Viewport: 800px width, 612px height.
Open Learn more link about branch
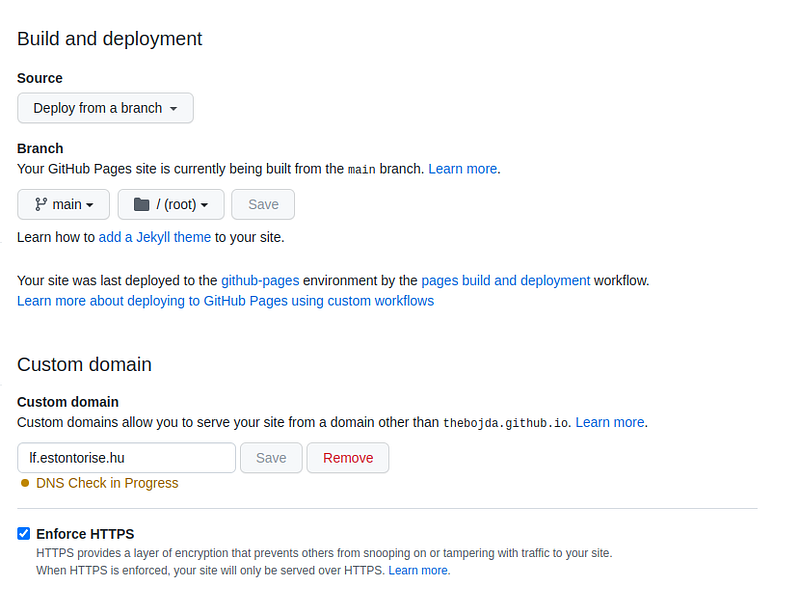tap(462, 169)
